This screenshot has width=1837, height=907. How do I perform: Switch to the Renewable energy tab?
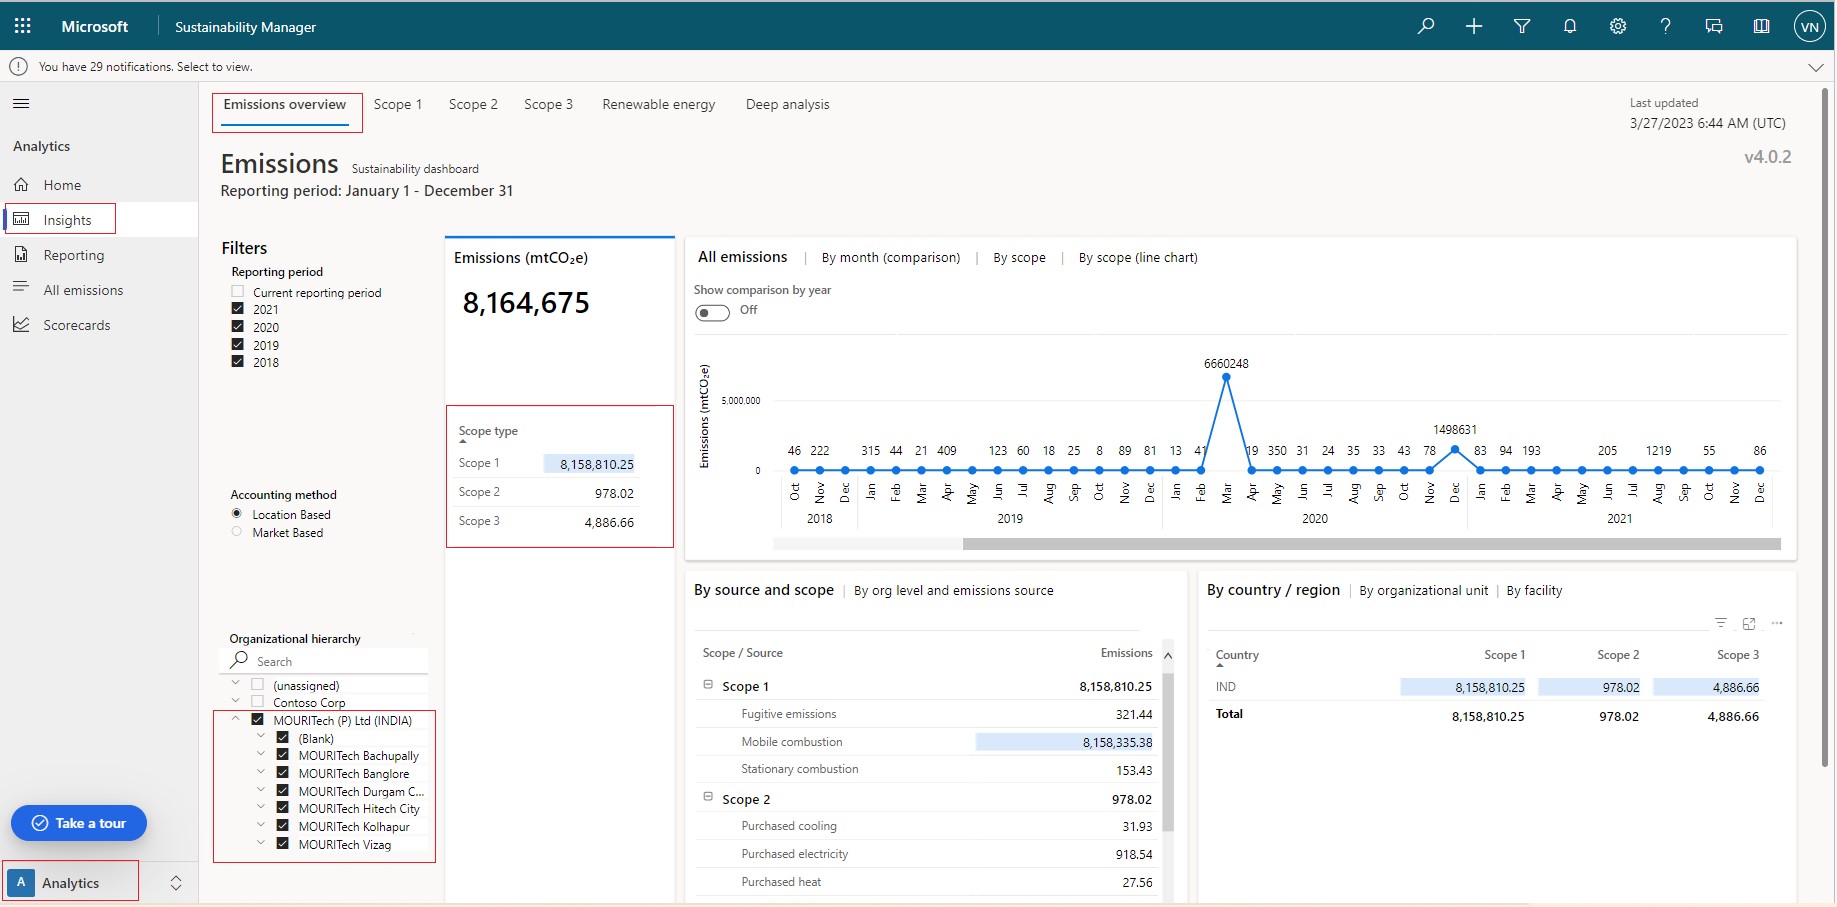click(658, 104)
